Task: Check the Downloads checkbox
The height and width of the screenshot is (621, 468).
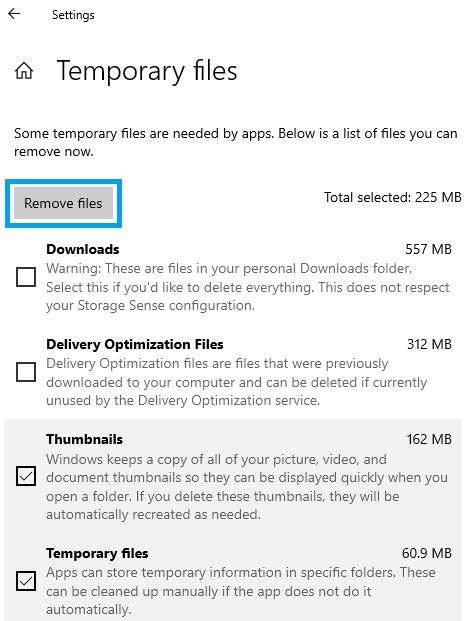Action: [x=26, y=277]
